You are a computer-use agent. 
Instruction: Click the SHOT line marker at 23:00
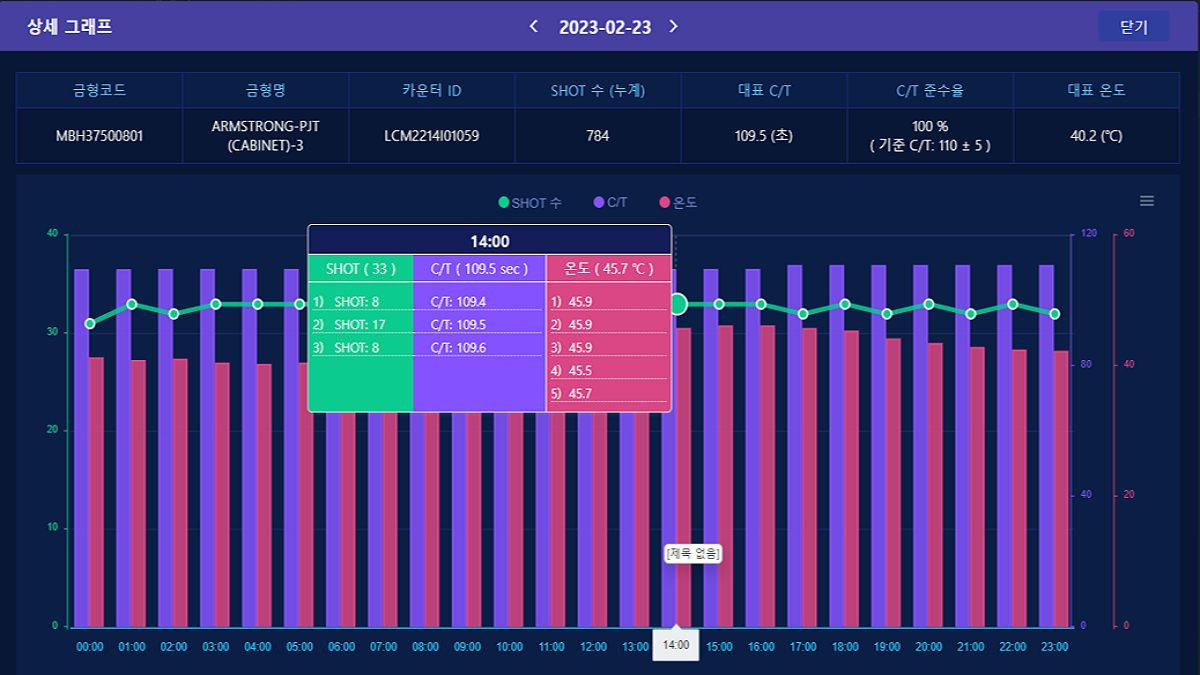(x=1055, y=314)
